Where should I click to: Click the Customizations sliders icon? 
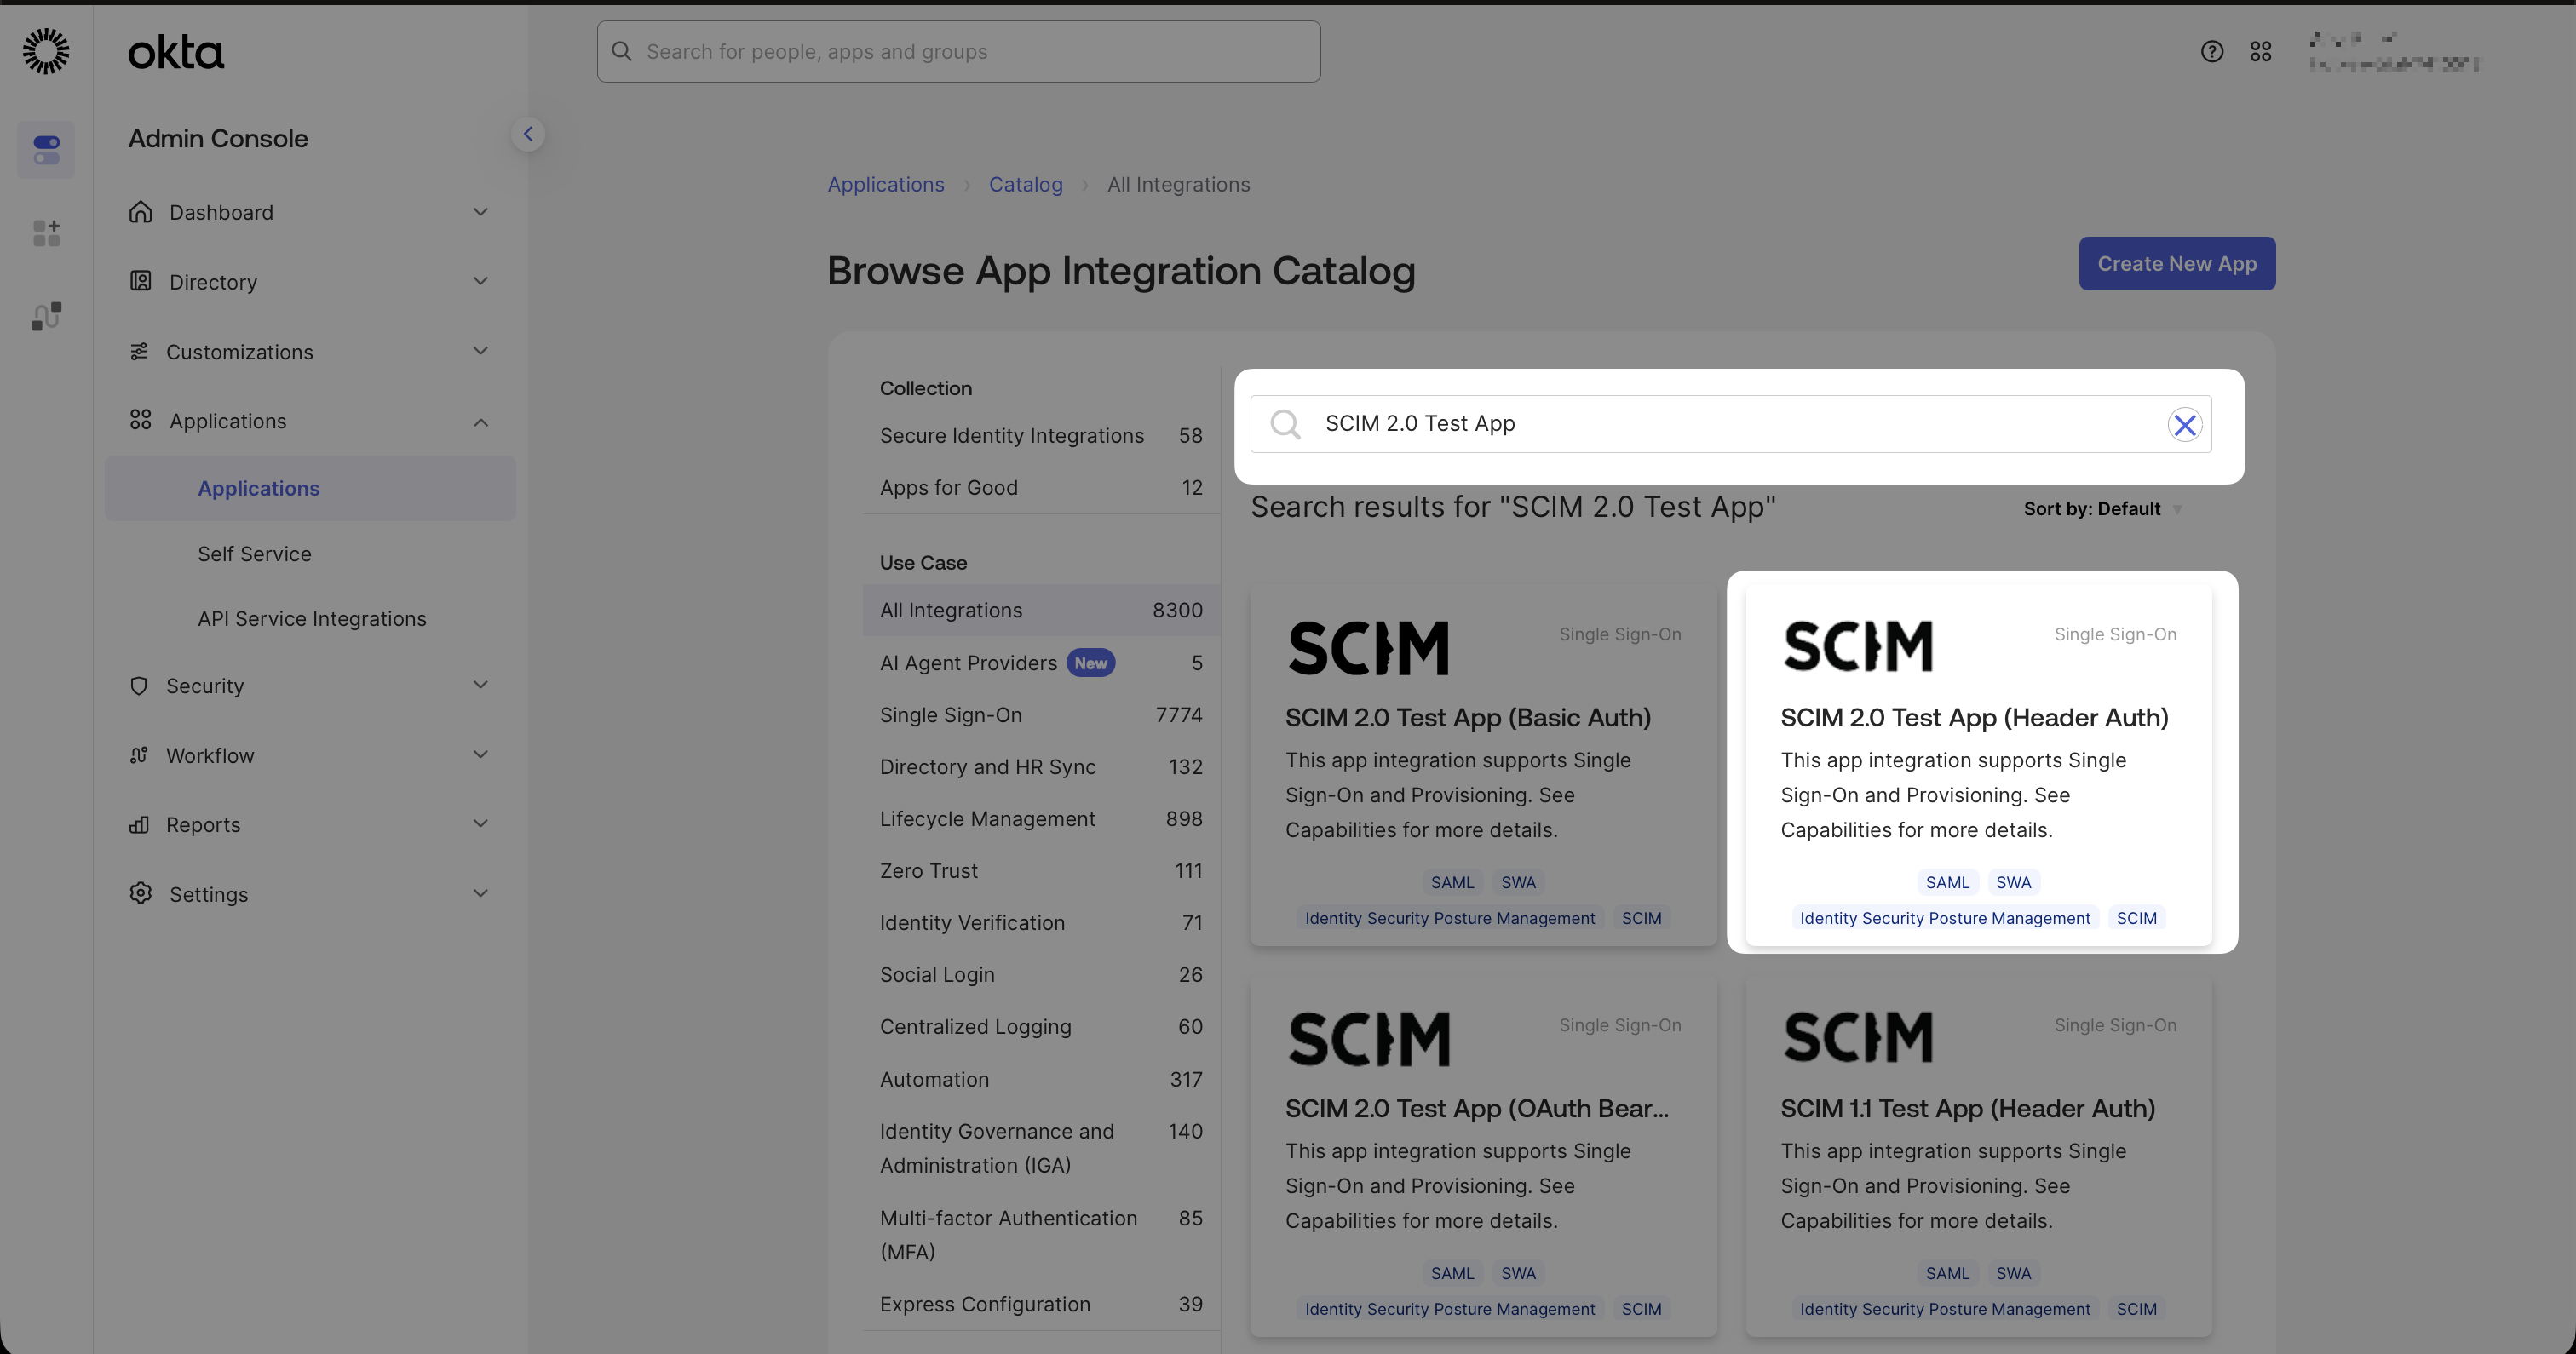(139, 351)
